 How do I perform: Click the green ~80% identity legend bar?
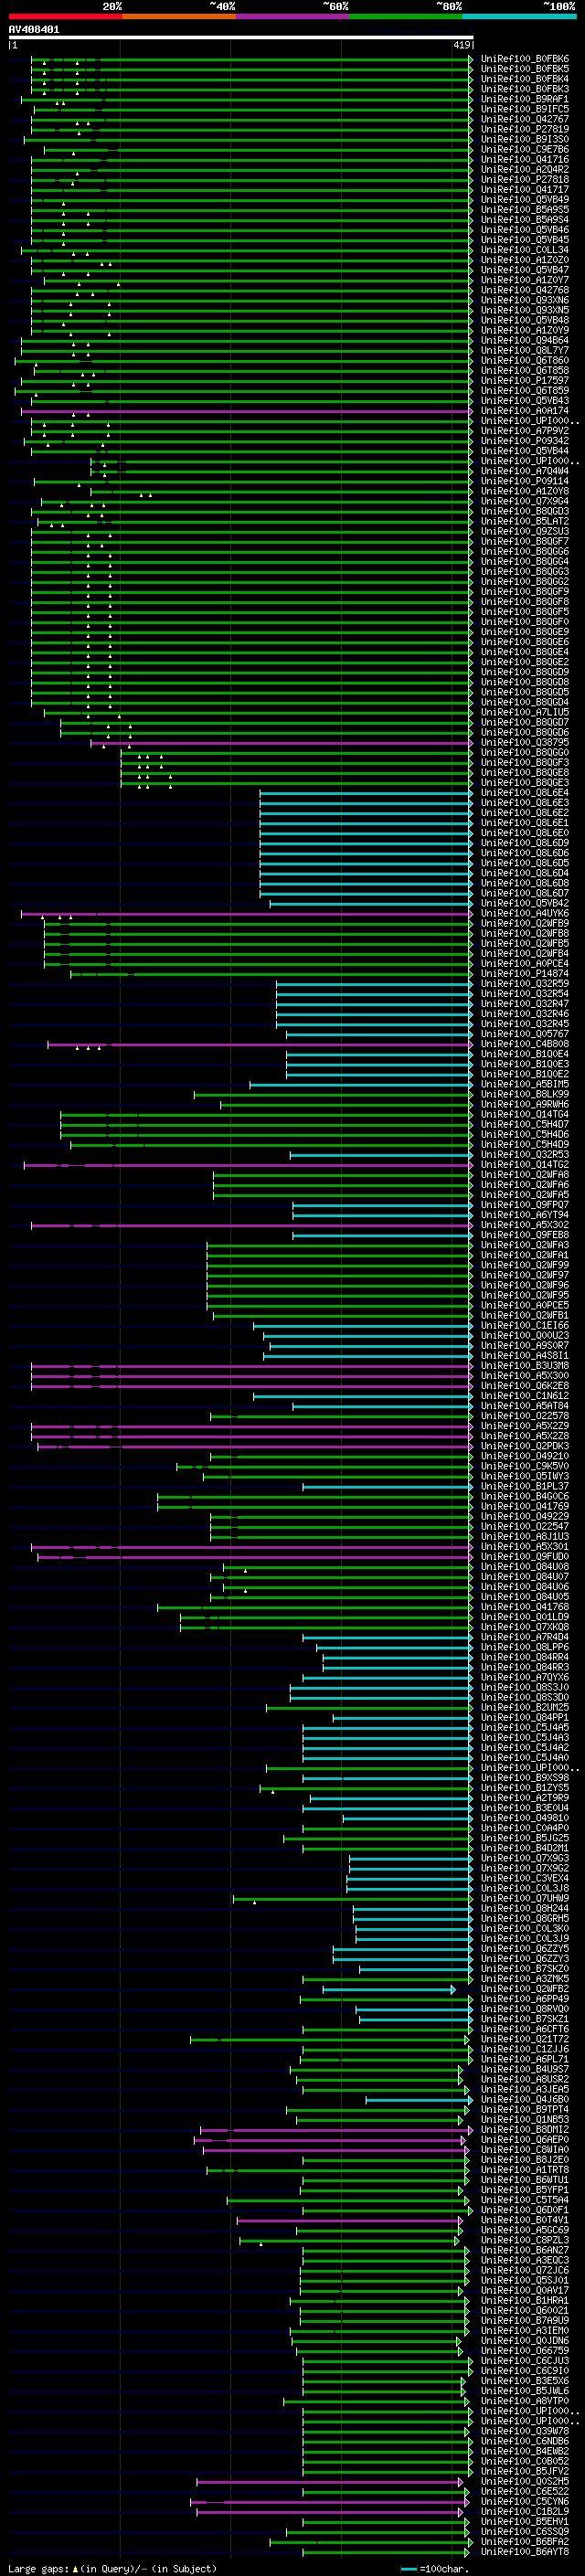pos(406,16)
